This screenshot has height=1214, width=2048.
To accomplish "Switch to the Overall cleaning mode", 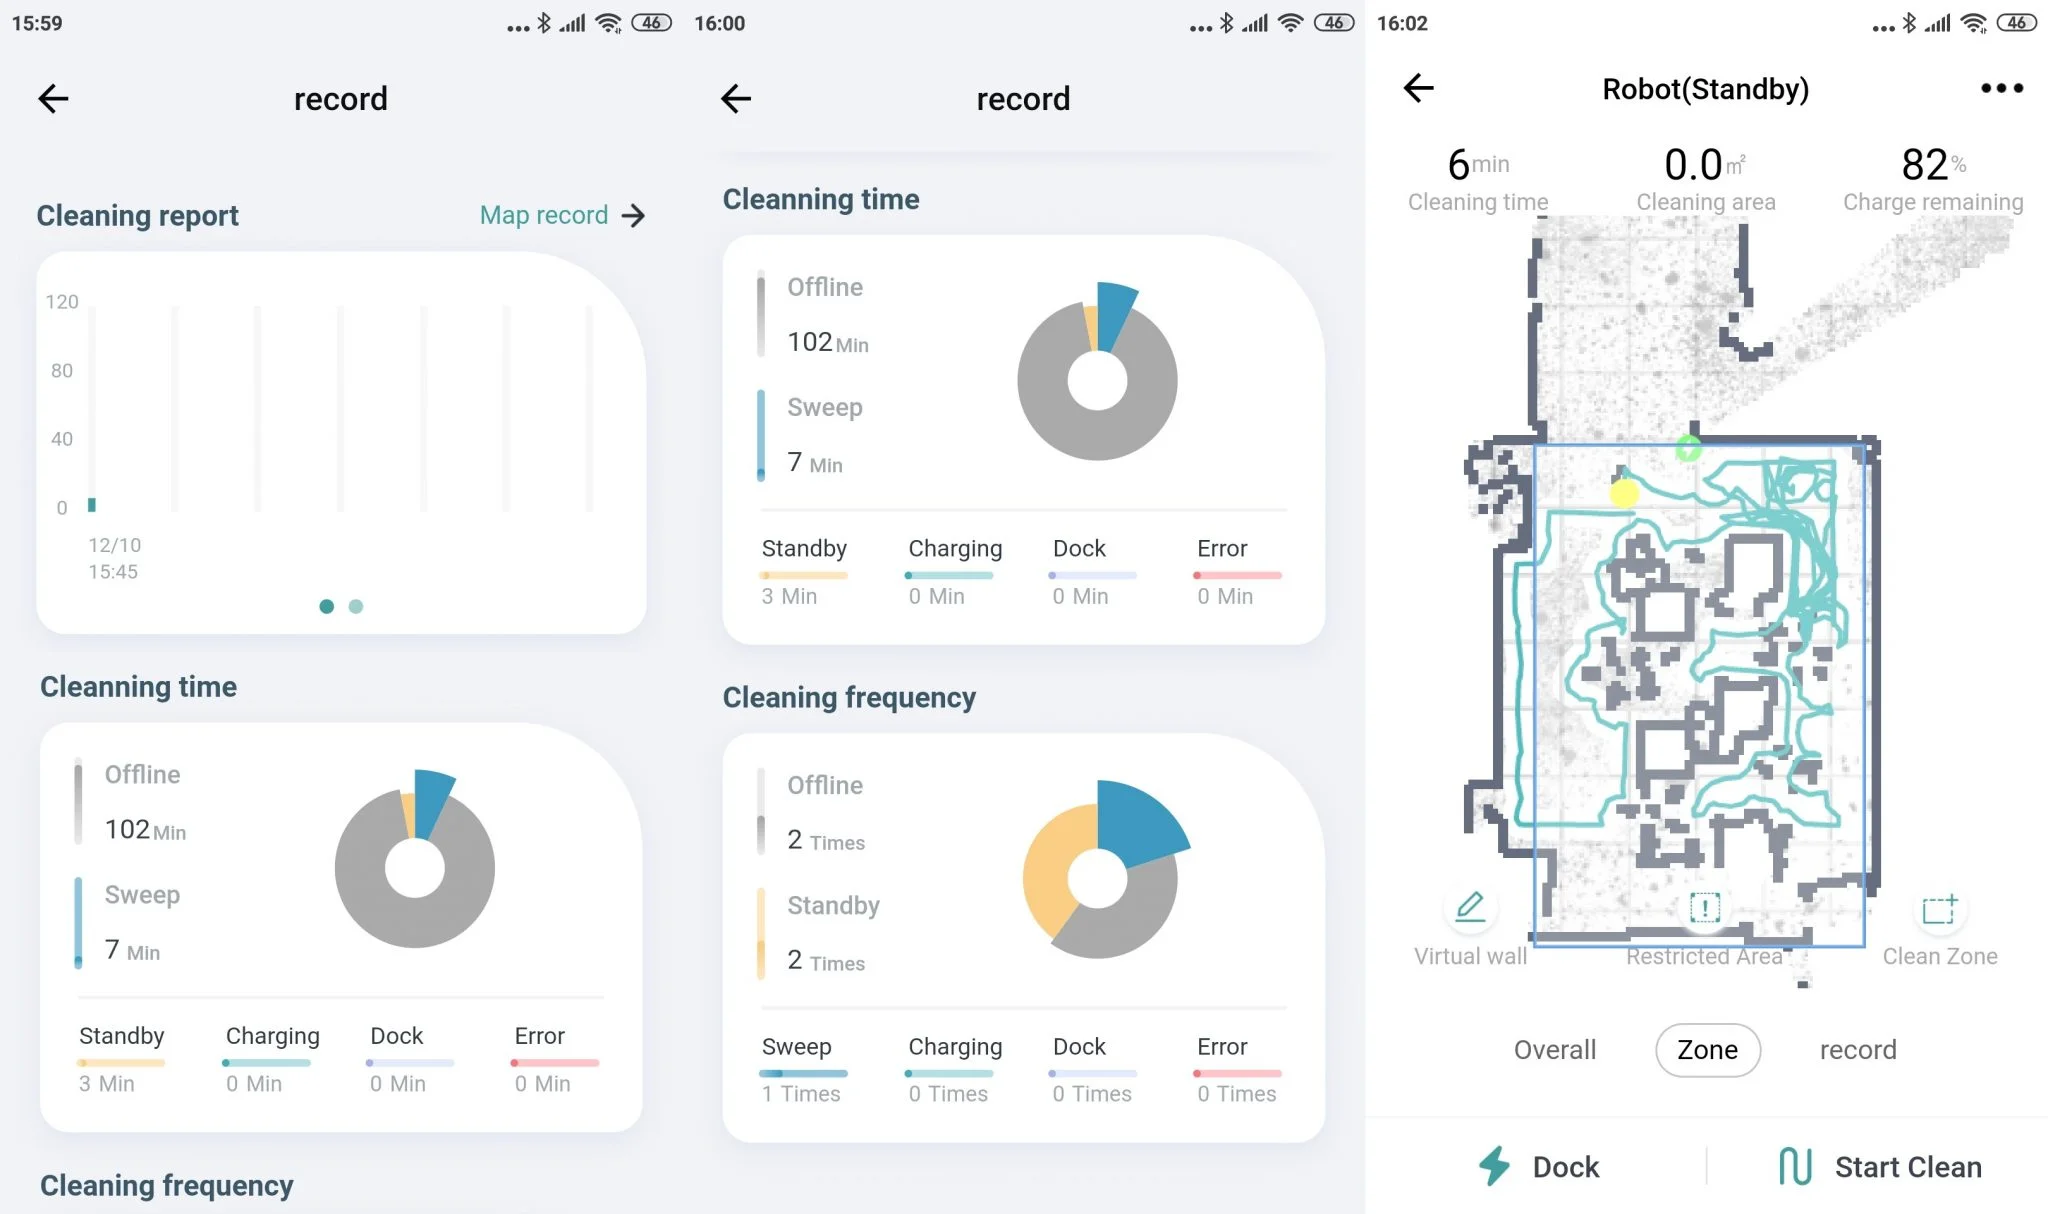I will (x=1554, y=1049).
